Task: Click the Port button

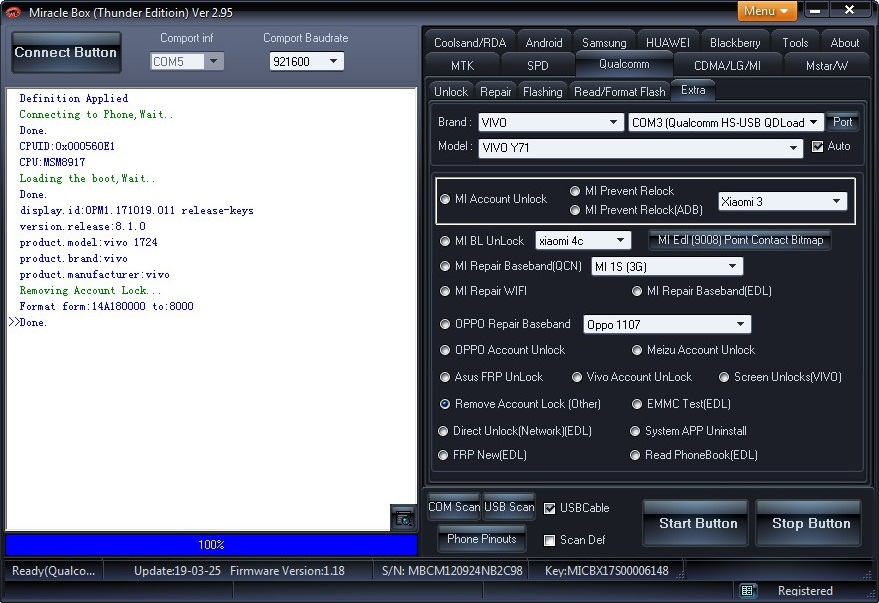Action: (842, 122)
